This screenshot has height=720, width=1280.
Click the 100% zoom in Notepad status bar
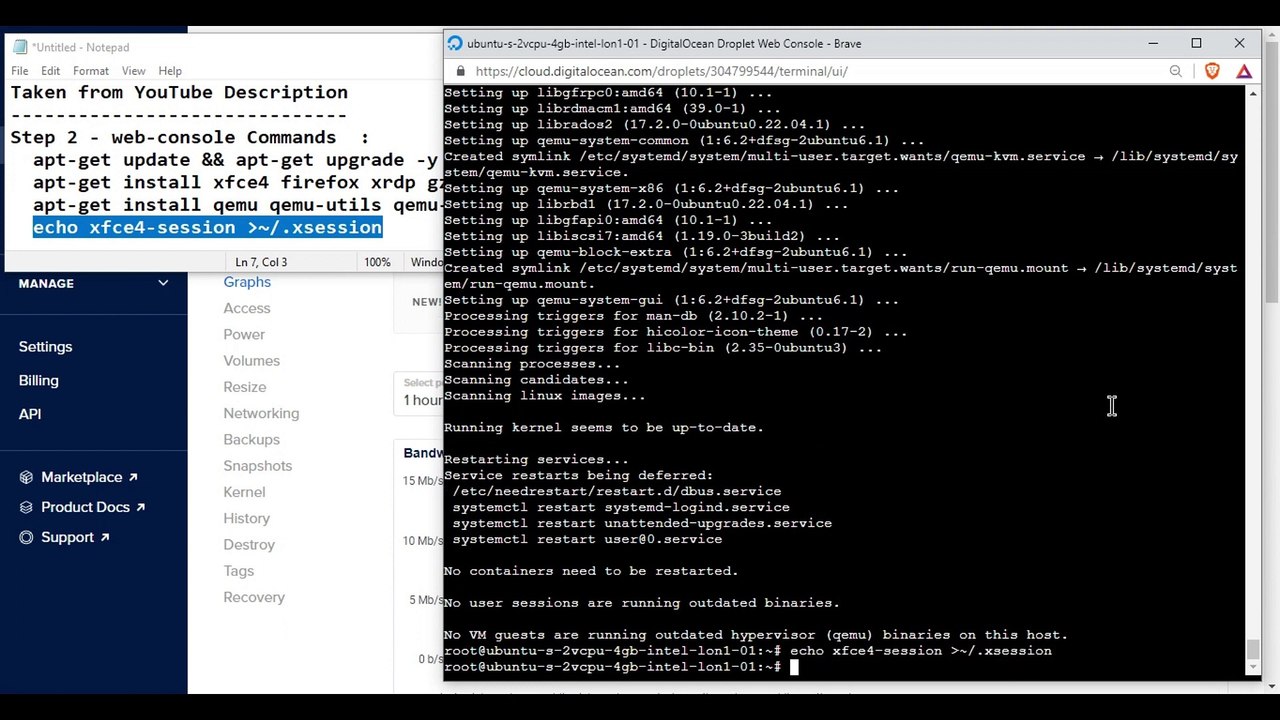(x=377, y=262)
